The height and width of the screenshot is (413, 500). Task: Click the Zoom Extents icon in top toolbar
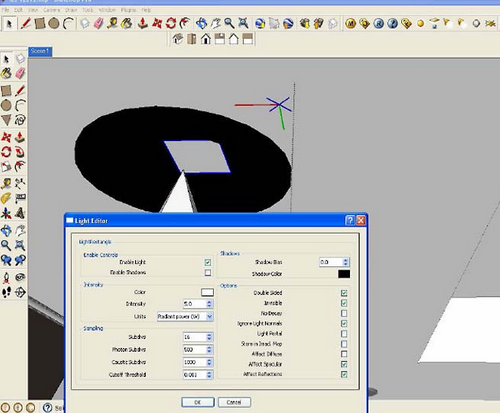pyautogui.click(x=243, y=23)
